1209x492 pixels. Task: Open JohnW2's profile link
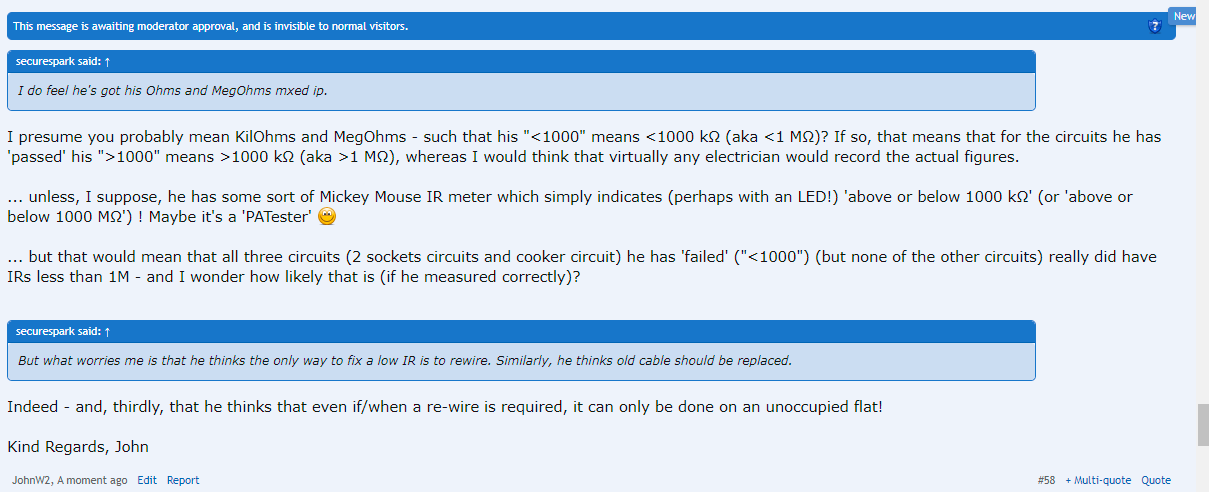(30, 480)
